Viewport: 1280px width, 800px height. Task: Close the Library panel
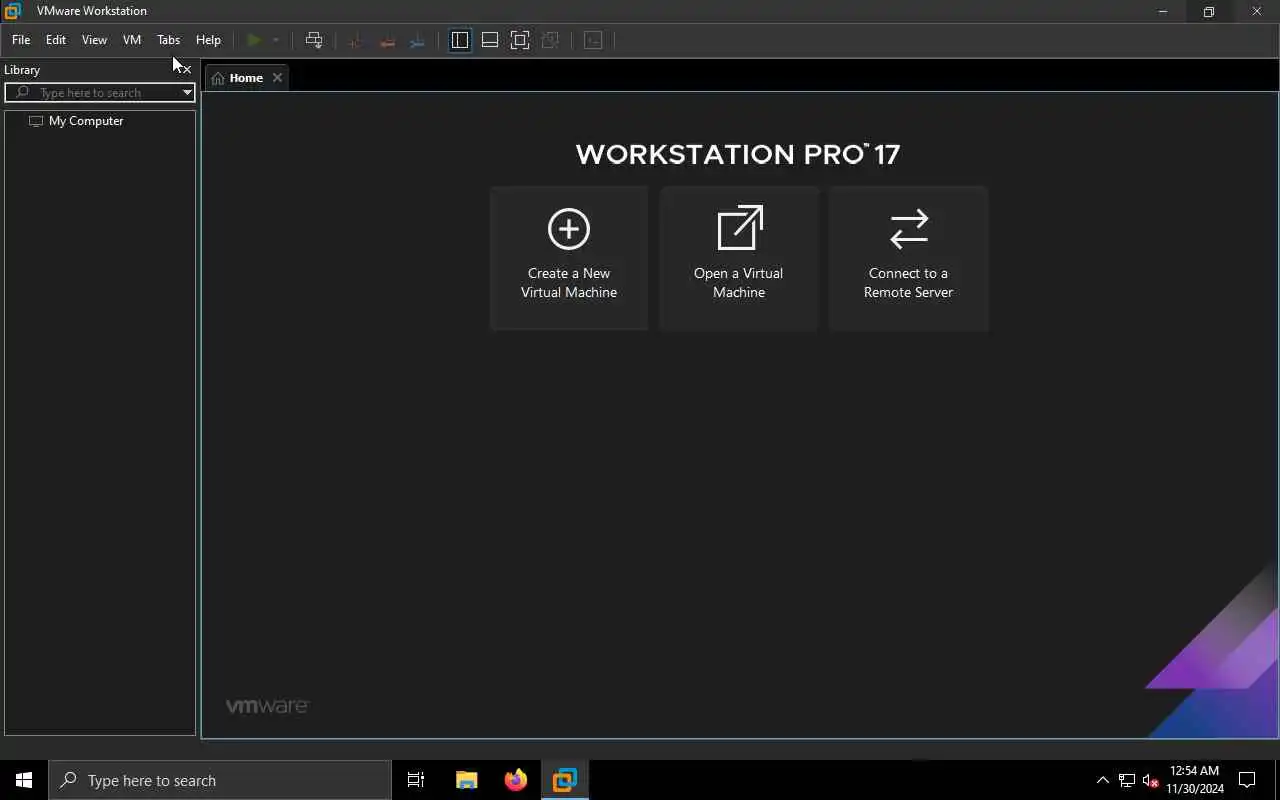click(186, 69)
